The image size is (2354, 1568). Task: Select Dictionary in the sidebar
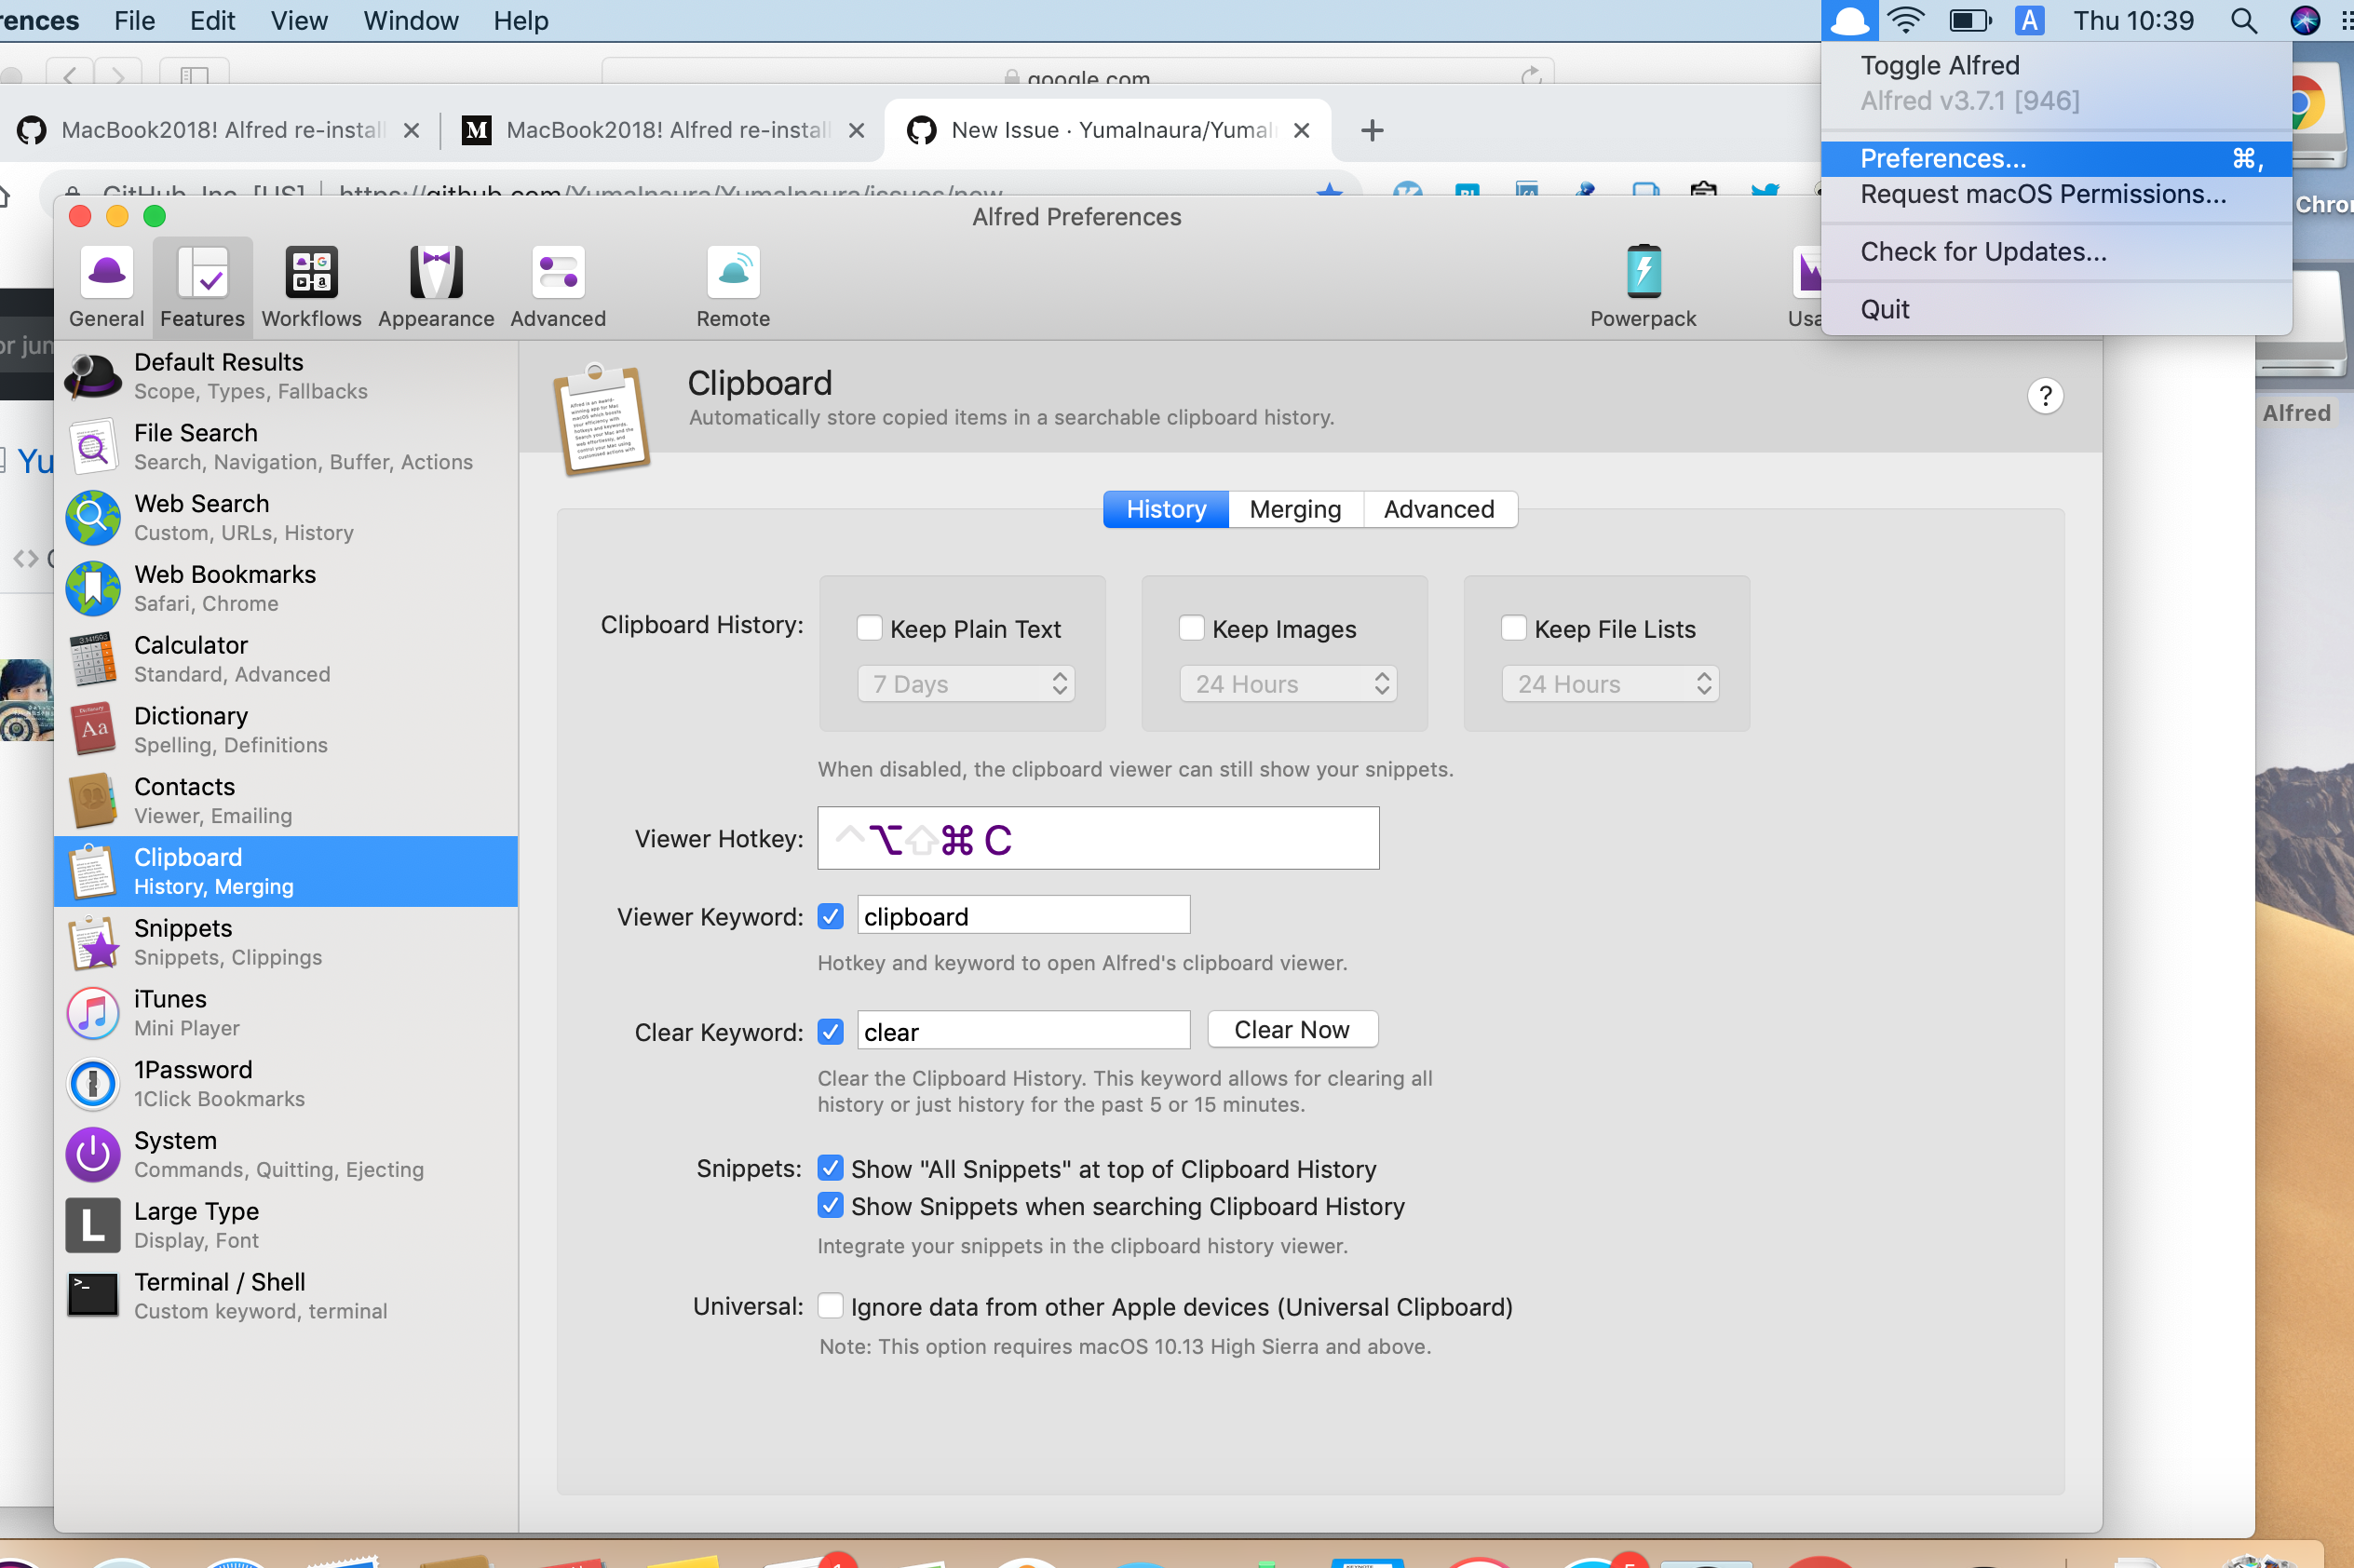pos(286,730)
